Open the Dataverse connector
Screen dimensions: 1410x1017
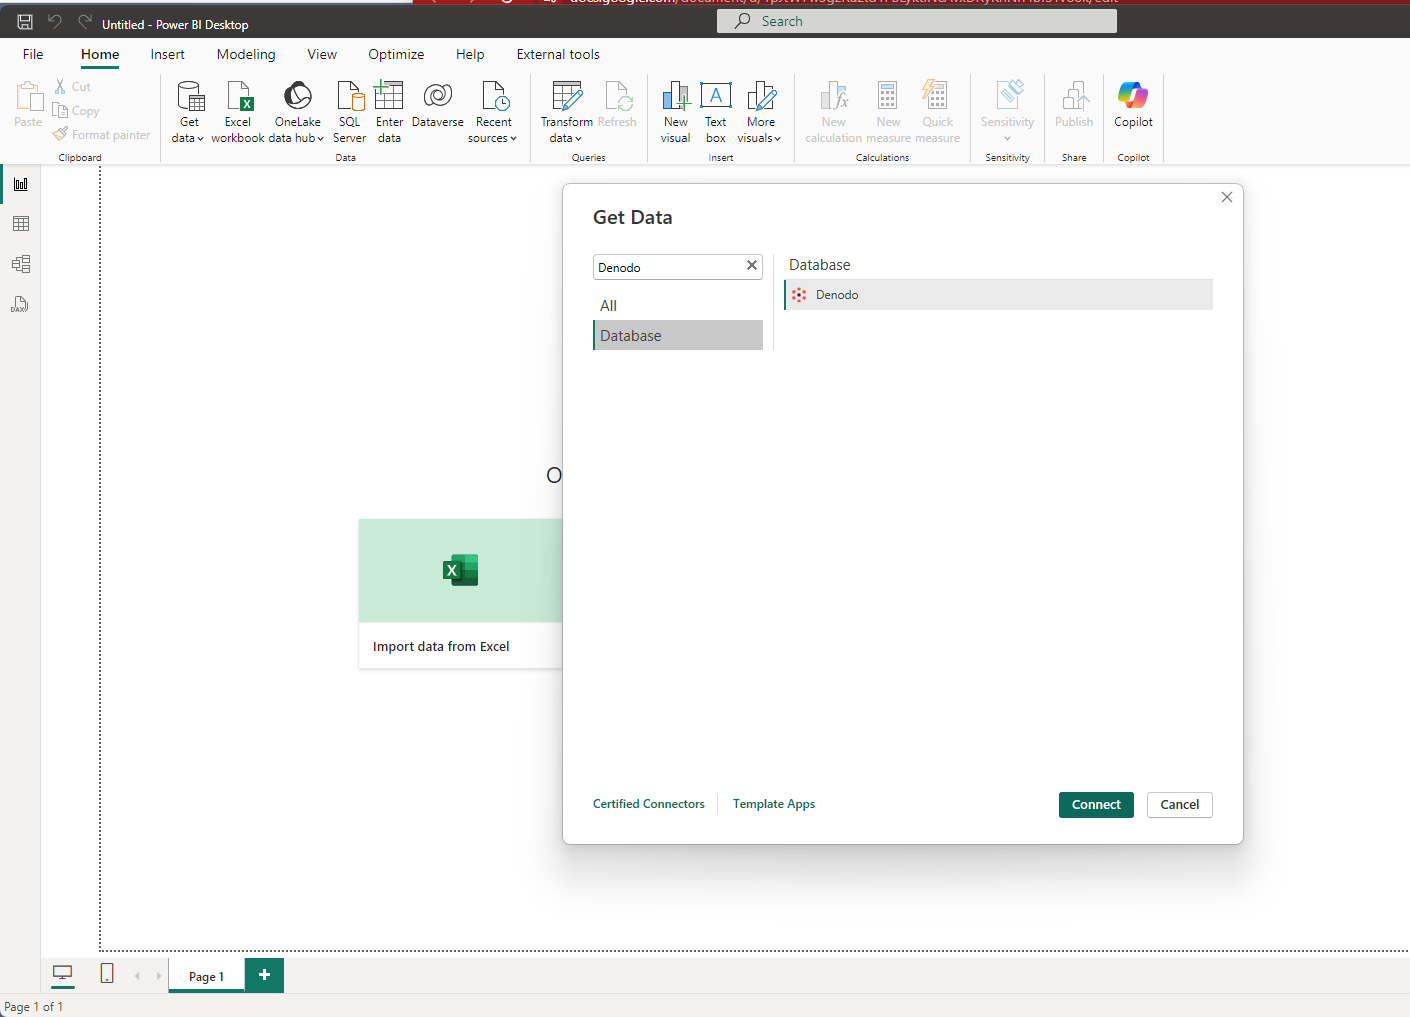click(437, 104)
